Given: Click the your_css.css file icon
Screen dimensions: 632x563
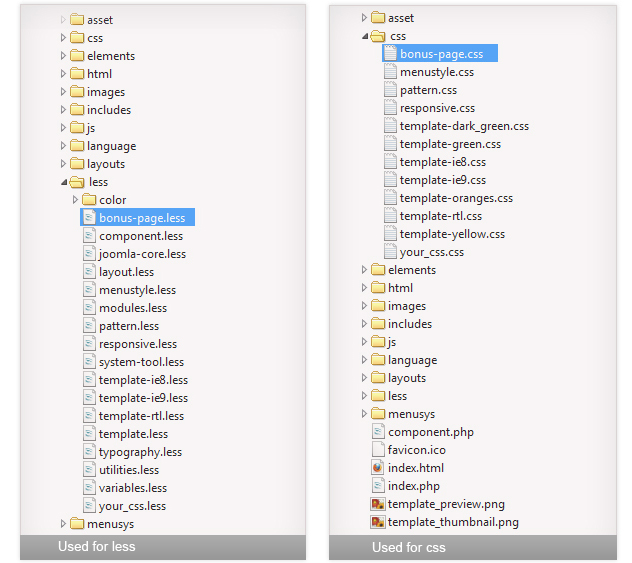Looking at the screenshot, I should click(390, 252).
